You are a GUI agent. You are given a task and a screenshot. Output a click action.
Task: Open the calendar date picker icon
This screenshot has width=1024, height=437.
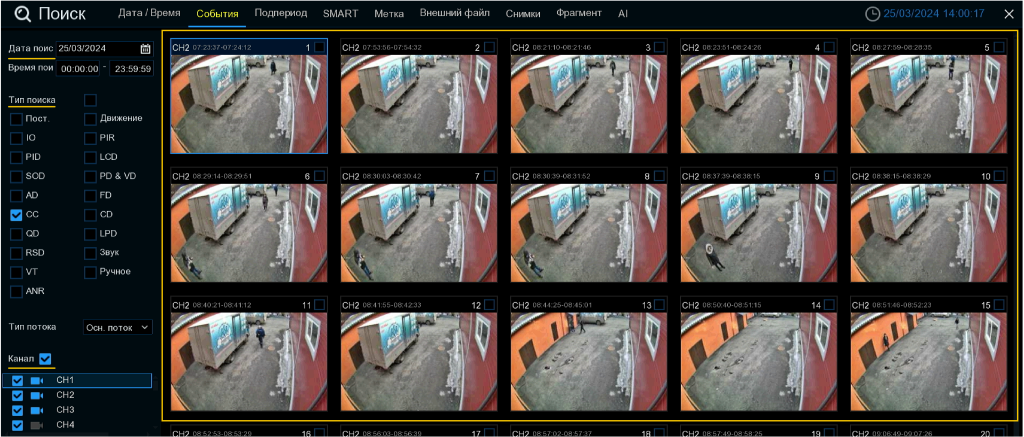point(146,48)
